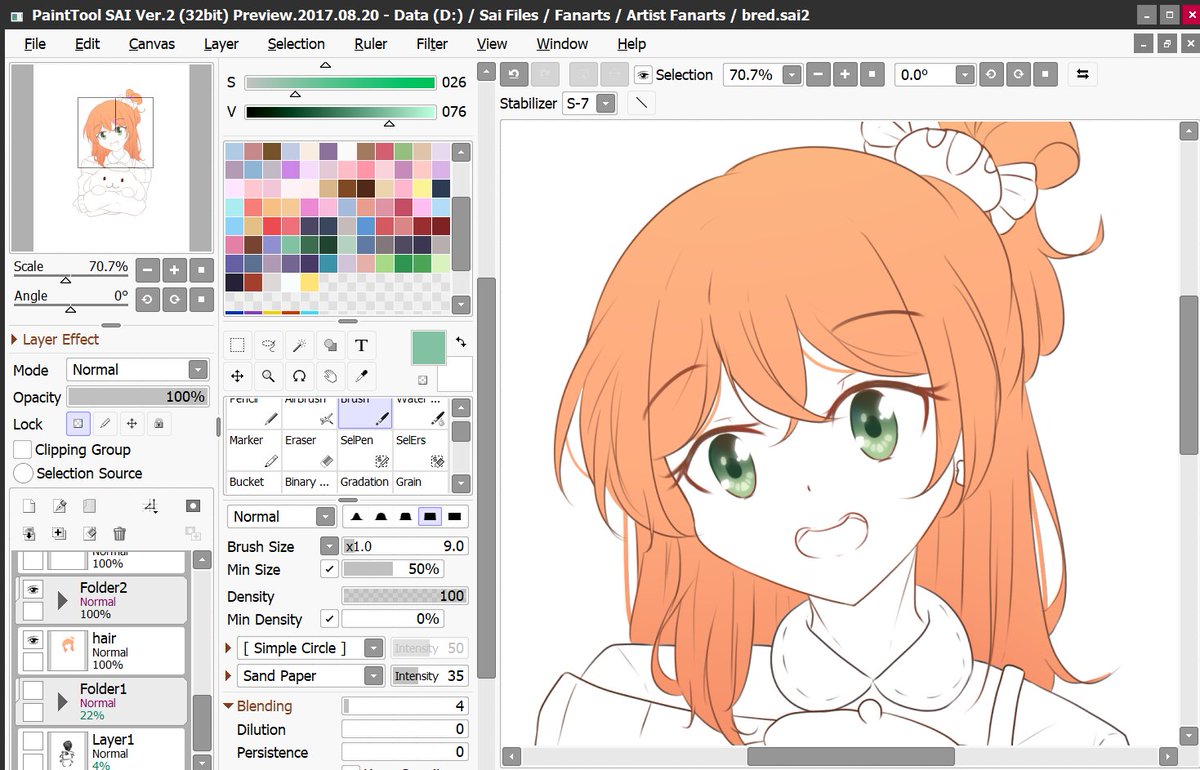The width and height of the screenshot is (1200, 770).
Task: Choose the SelErs tool
Action: (420, 451)
